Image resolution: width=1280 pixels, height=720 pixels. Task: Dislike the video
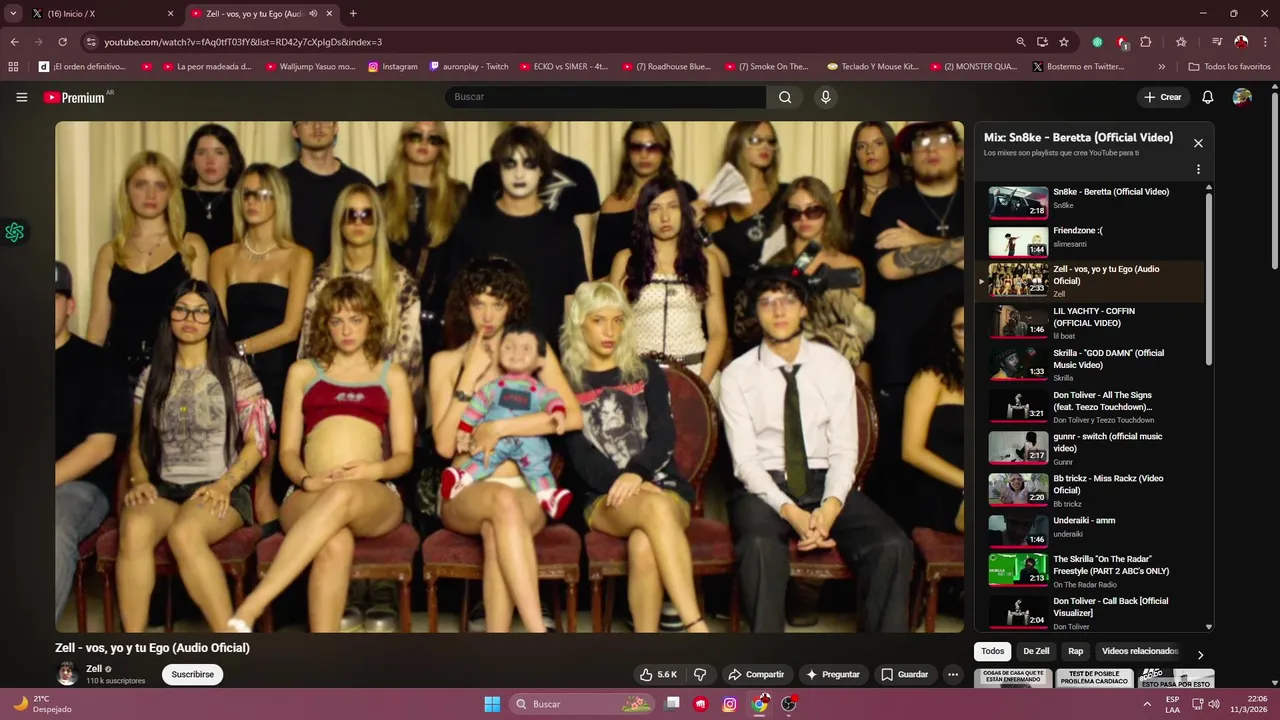click(x=701, y=674)
